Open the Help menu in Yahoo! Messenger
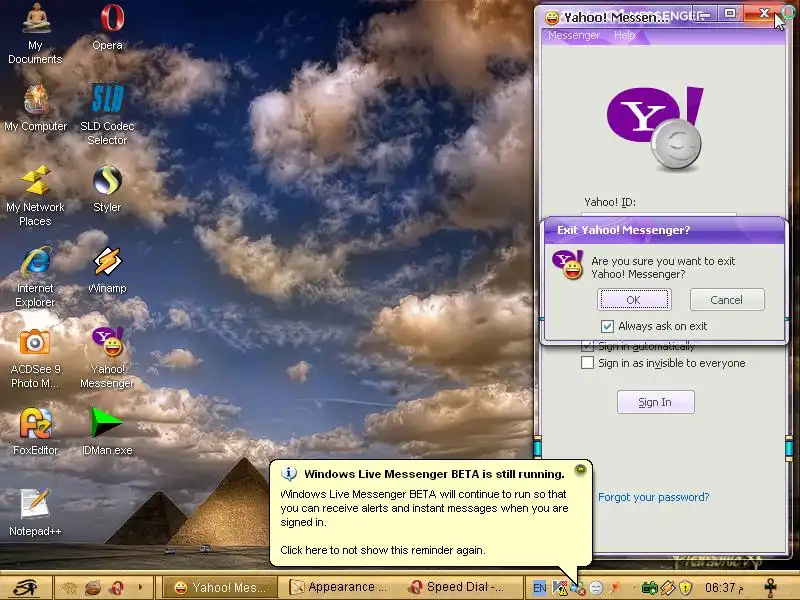The image size is (800, 600). [624, 35]
